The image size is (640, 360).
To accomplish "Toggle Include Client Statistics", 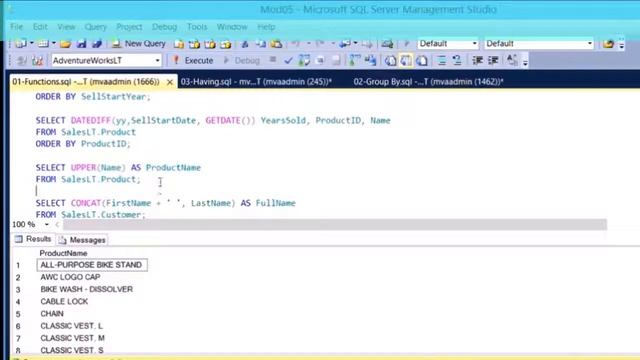I will tap(370, 60).
